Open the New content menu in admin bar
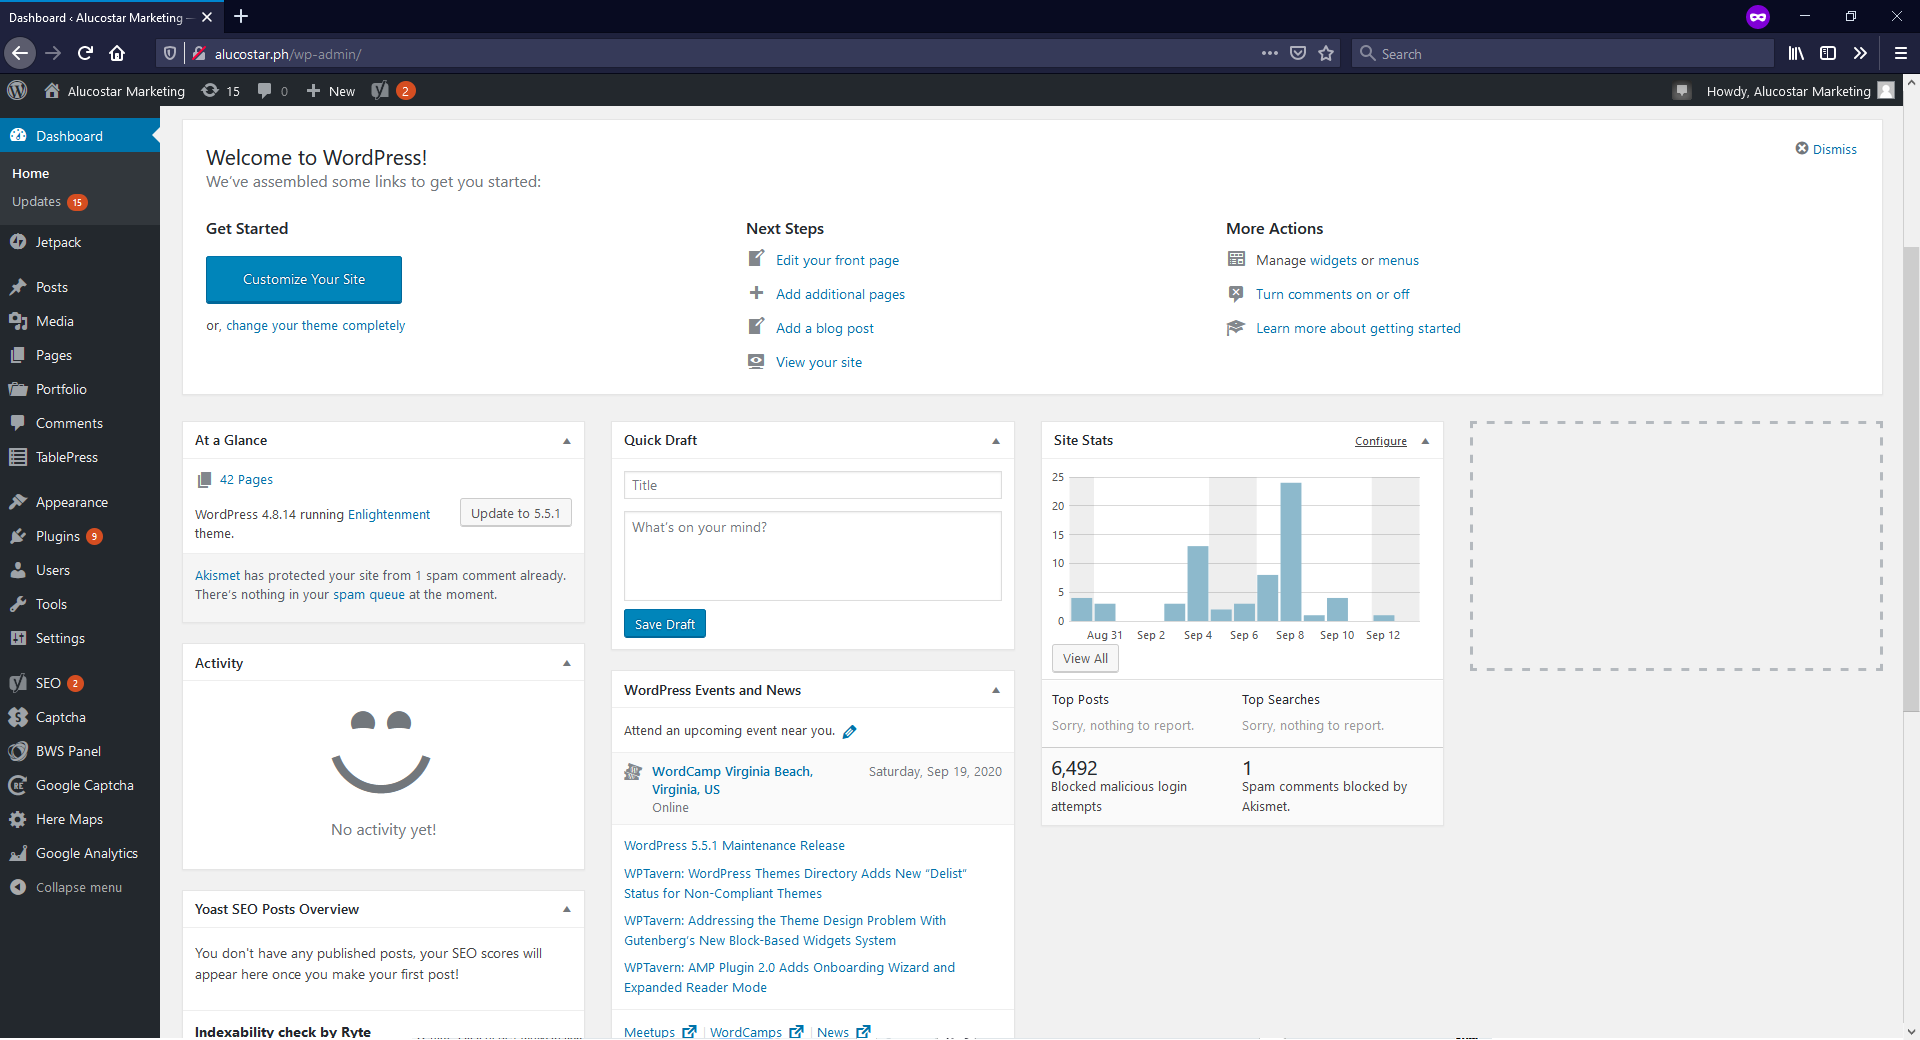The width and height of the screenshot is (1920, 1040). click(330, 91)
